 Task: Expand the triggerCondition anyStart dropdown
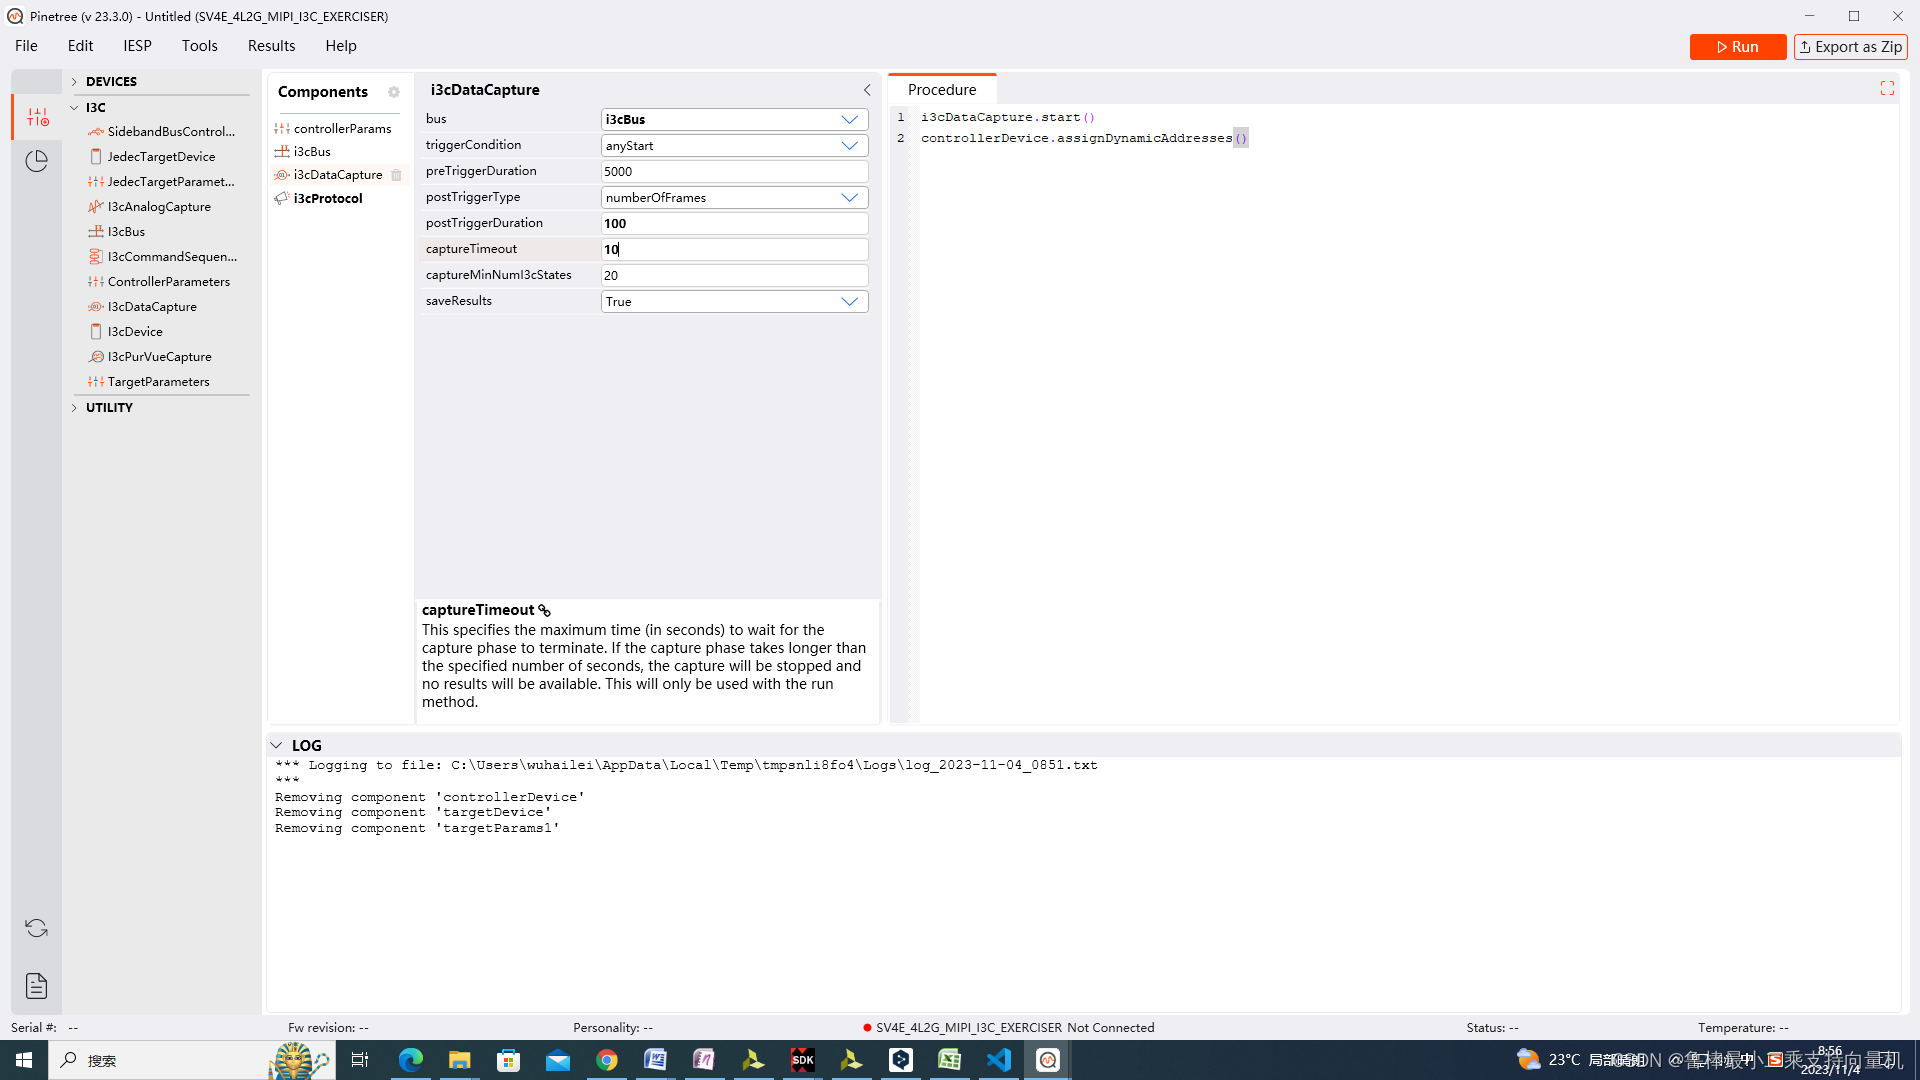pyautogui.click(x=851, y=145)
